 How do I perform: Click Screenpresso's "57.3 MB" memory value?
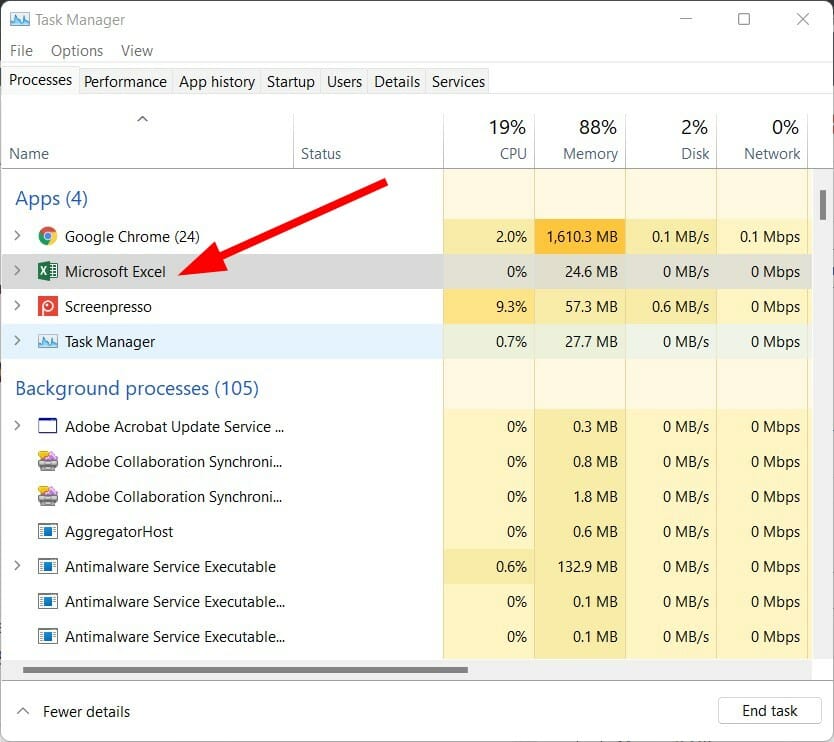pyautogui.click(x=591, y=307)
